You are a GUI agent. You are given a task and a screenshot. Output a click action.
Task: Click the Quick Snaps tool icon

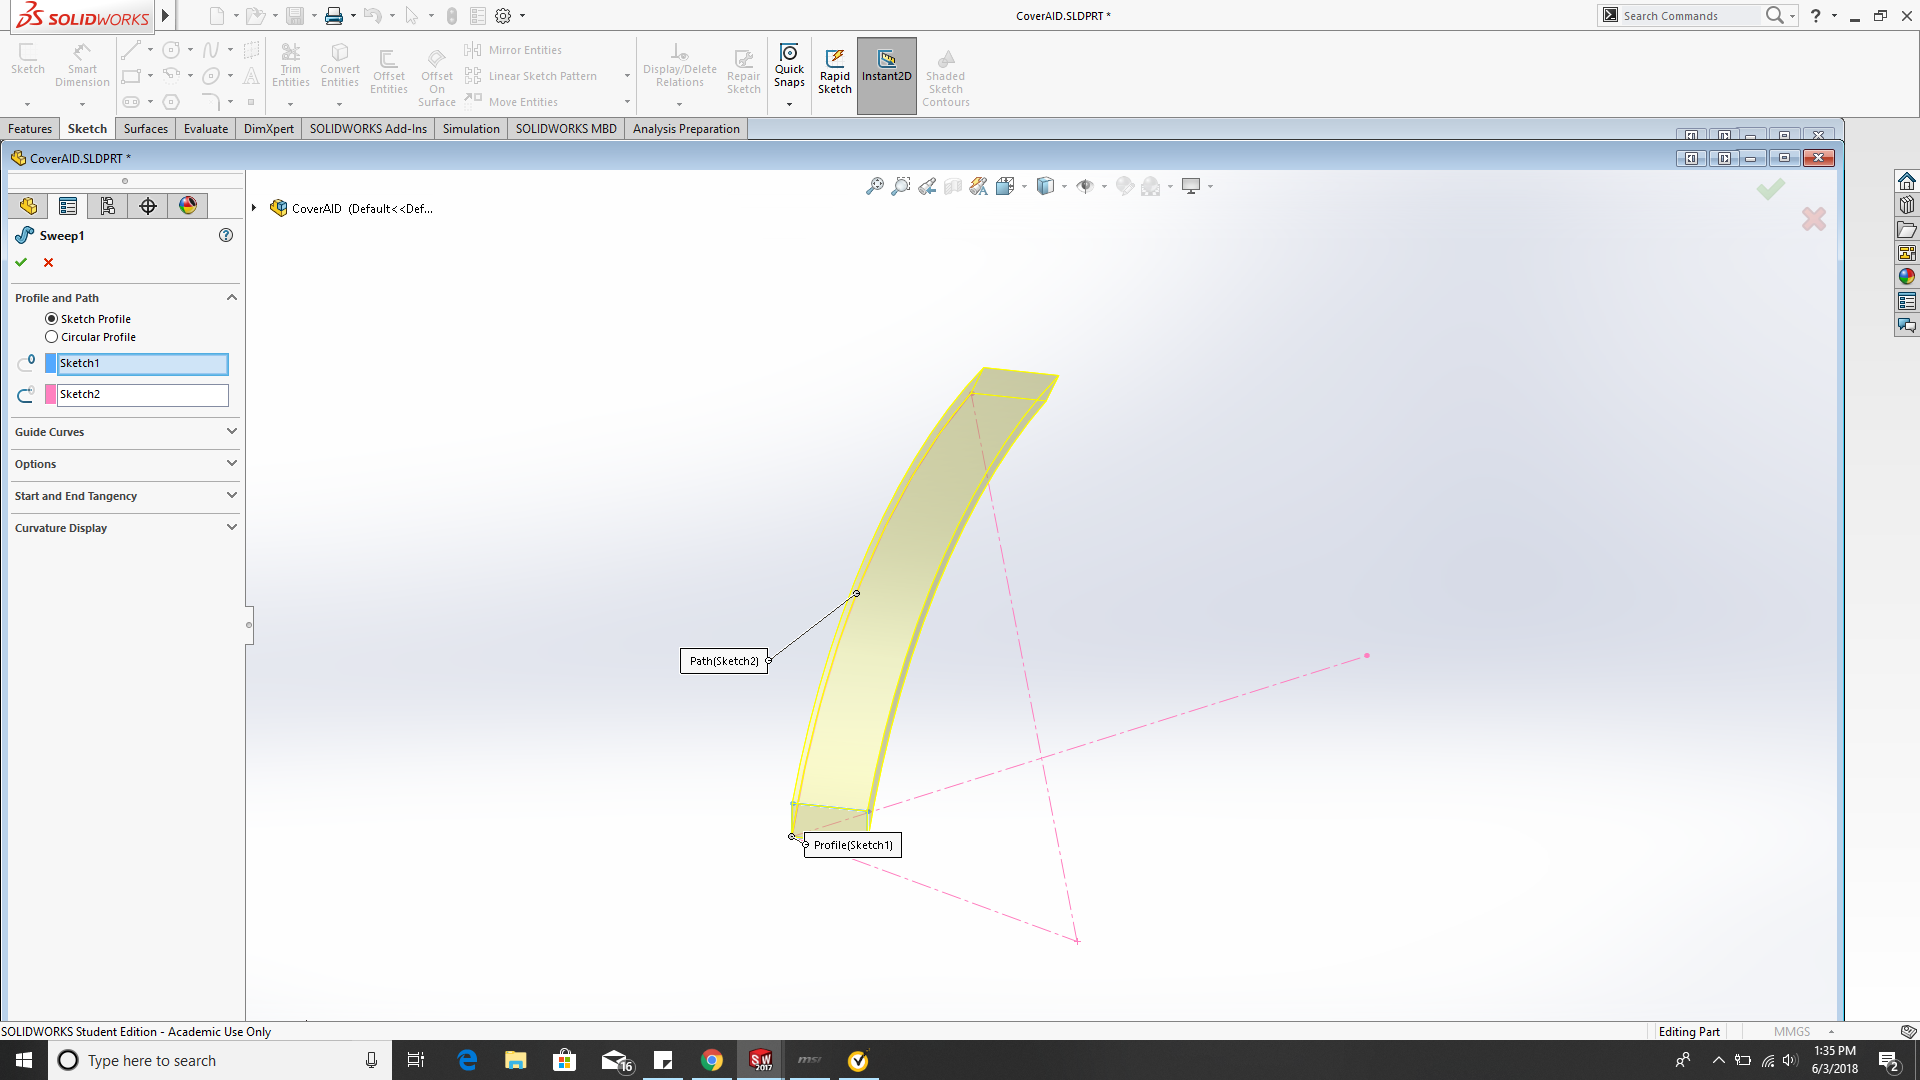[x=789, y=53]
